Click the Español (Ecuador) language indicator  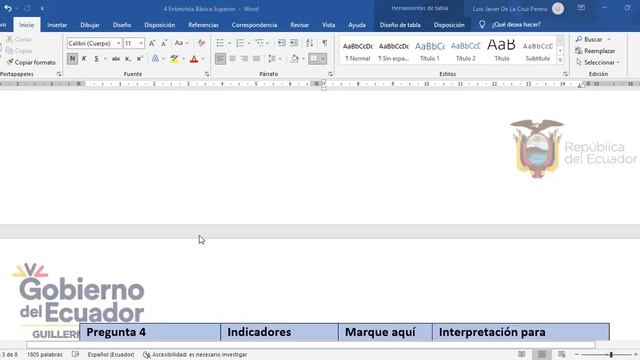[x=111, y=355]
